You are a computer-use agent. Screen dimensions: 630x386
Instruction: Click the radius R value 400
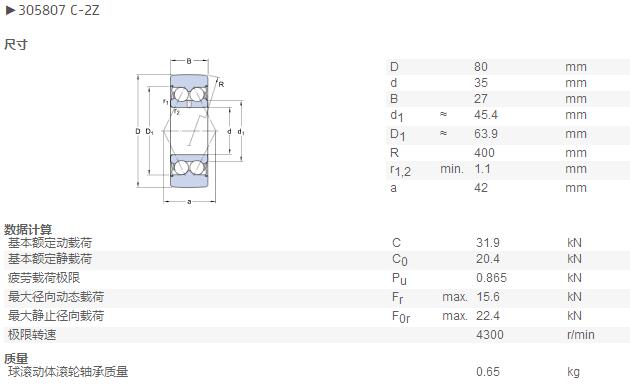coord(484,153)
